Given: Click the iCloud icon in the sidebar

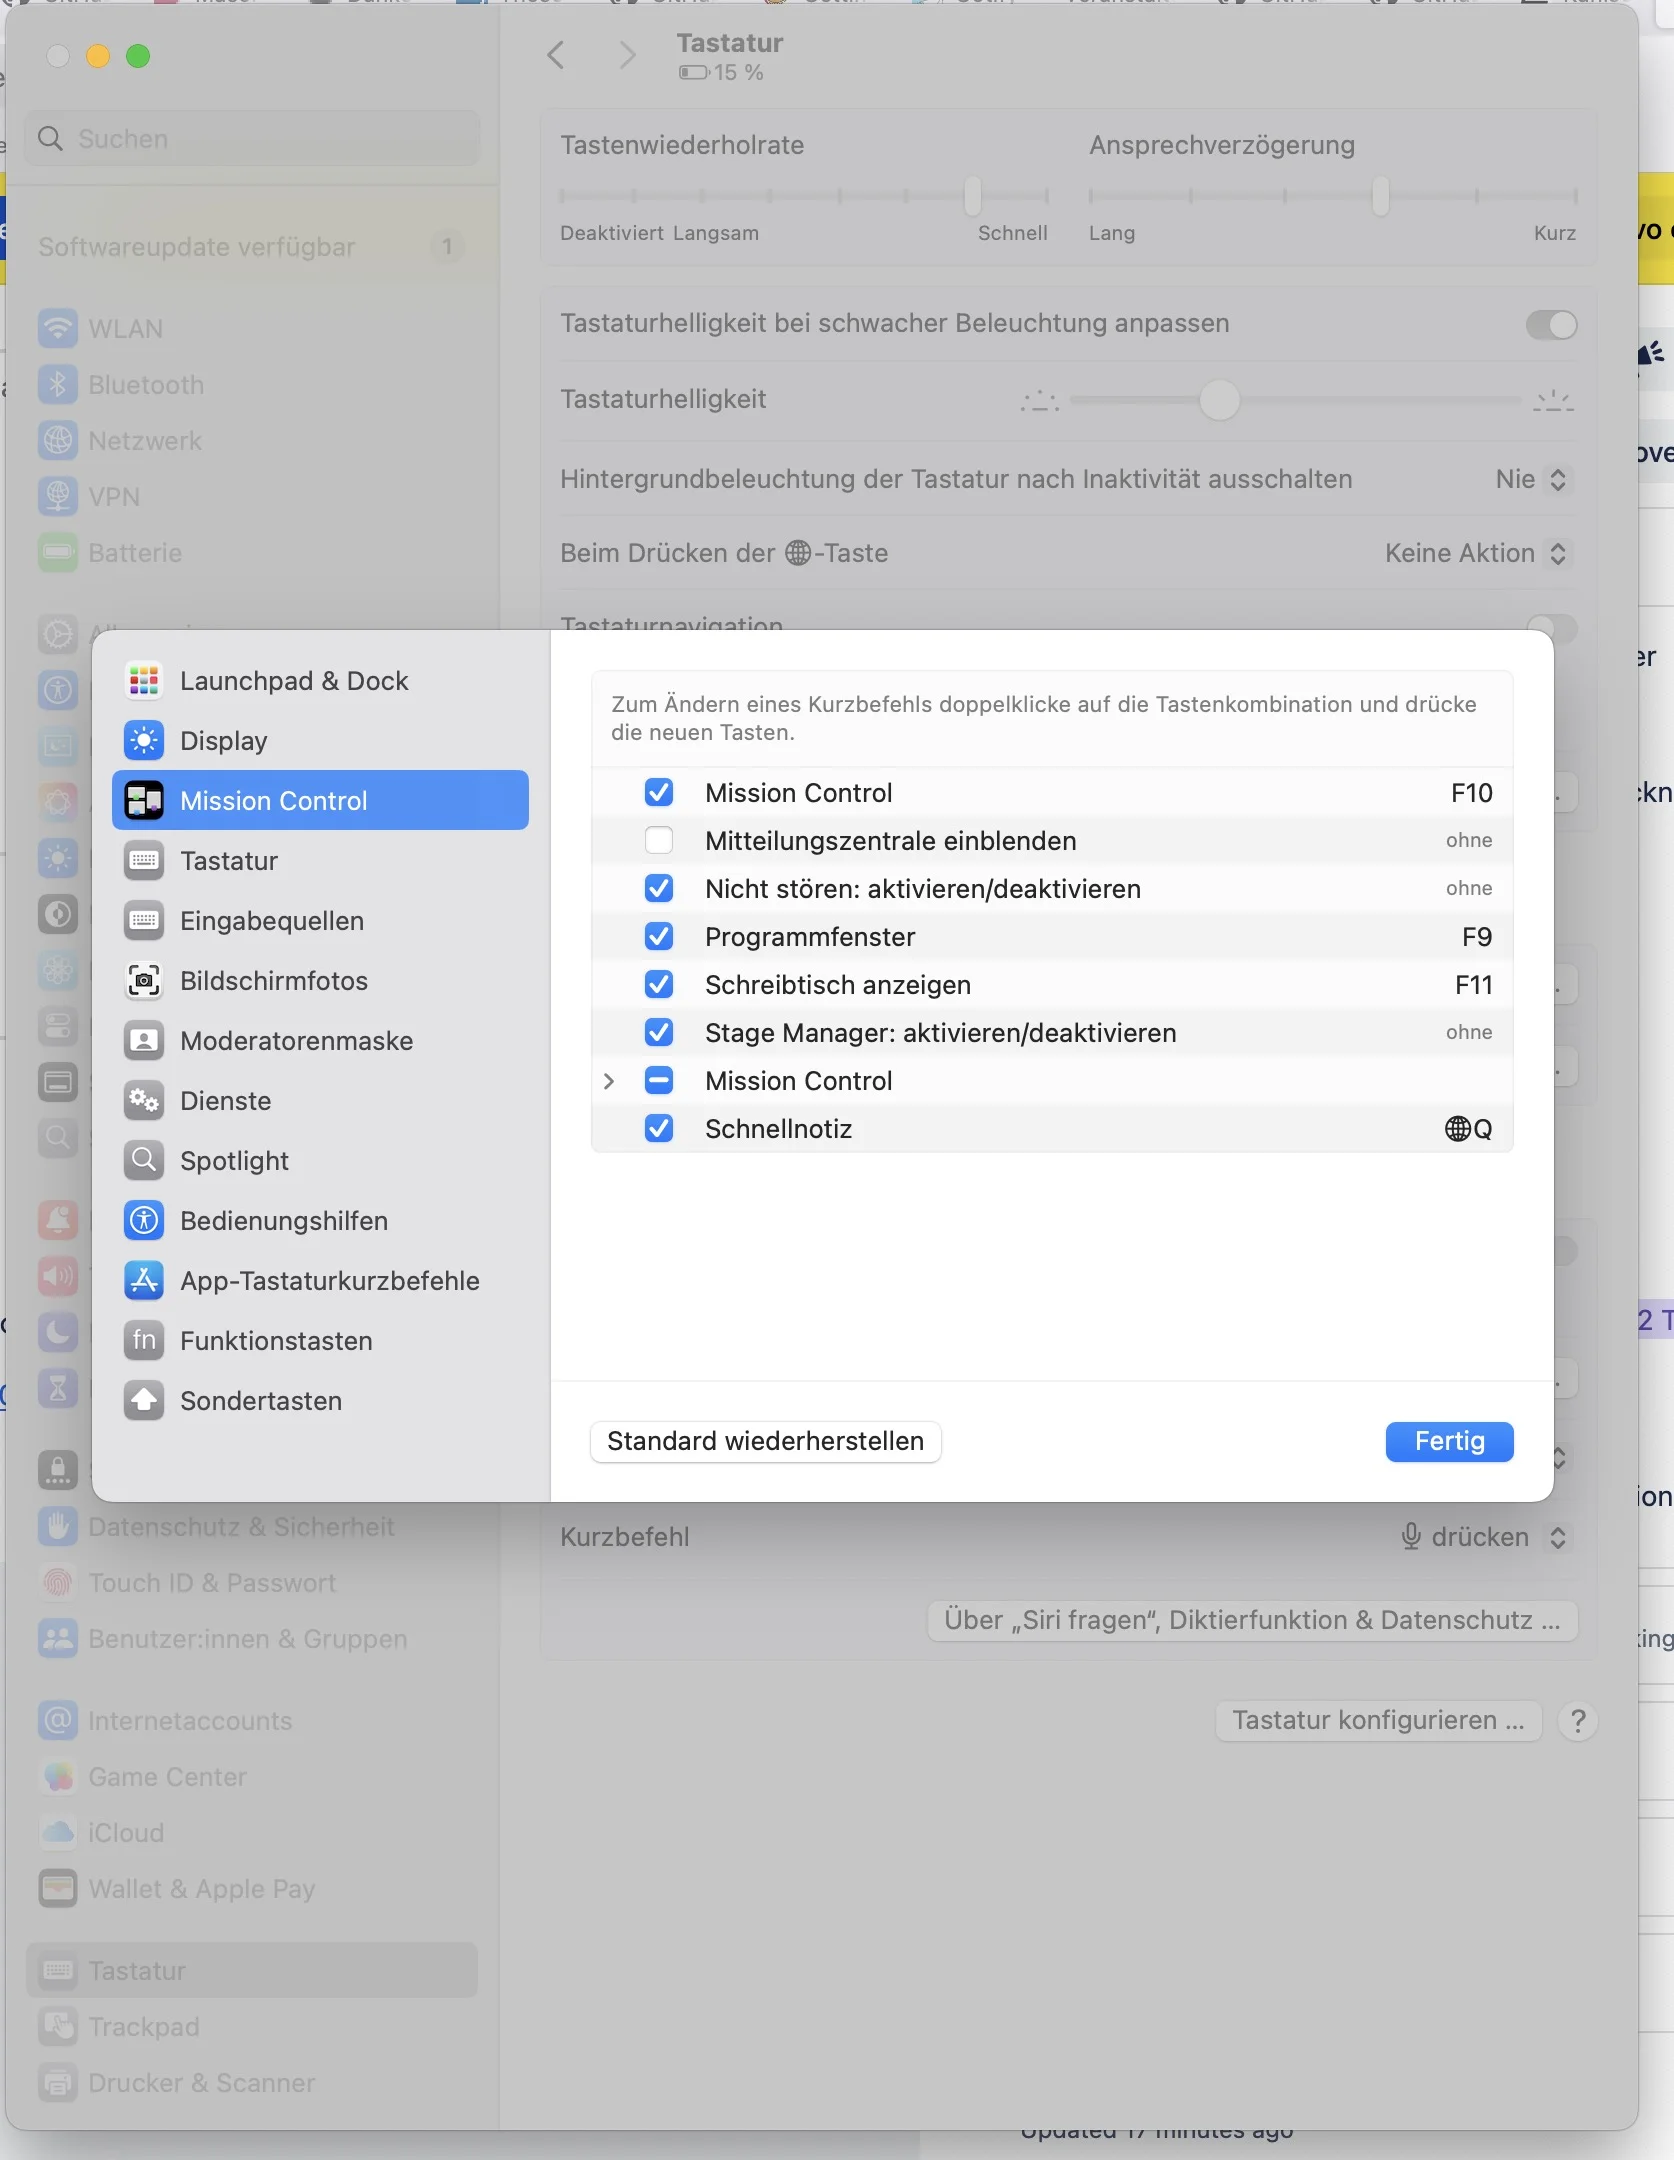Looking at the screenshot, I should click(58, 1833).
